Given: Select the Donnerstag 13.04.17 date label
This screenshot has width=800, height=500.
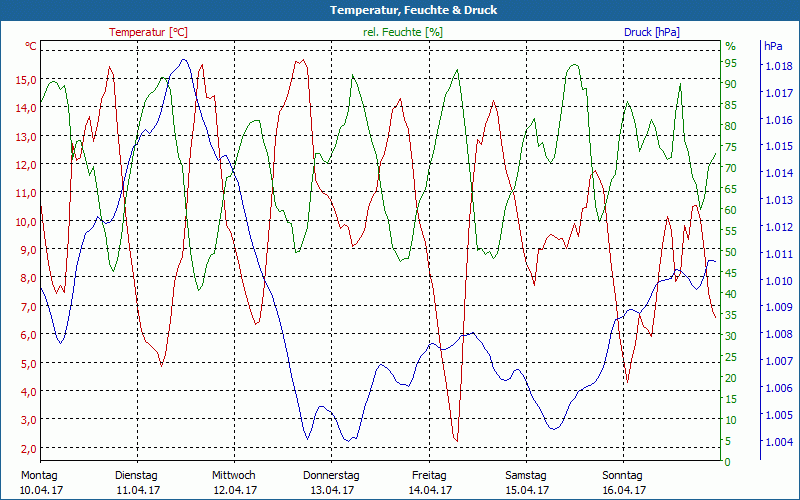Looking at the screenshot, I should [332, 483].
